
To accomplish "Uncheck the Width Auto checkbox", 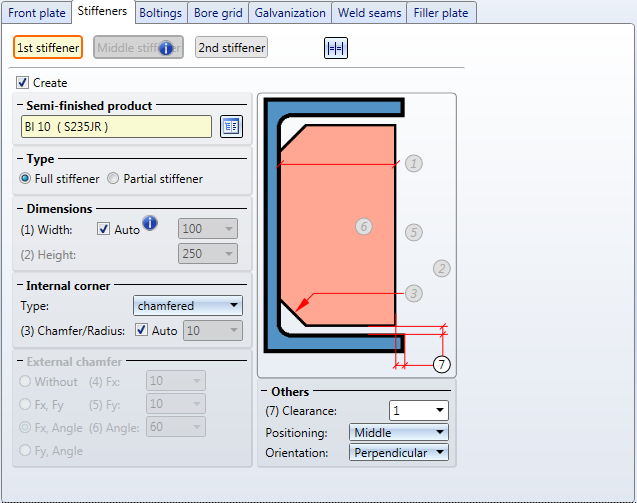I will coord(104,229).
